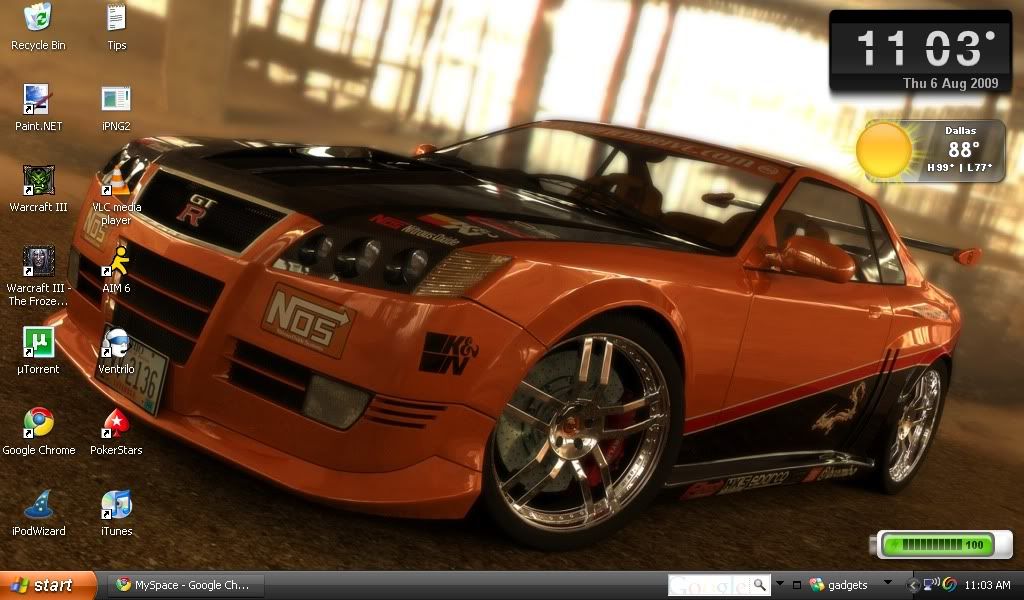Select the Ventrilo shortcut icon
This screenshot has height=600, width=1024.
tap(116, 342)
